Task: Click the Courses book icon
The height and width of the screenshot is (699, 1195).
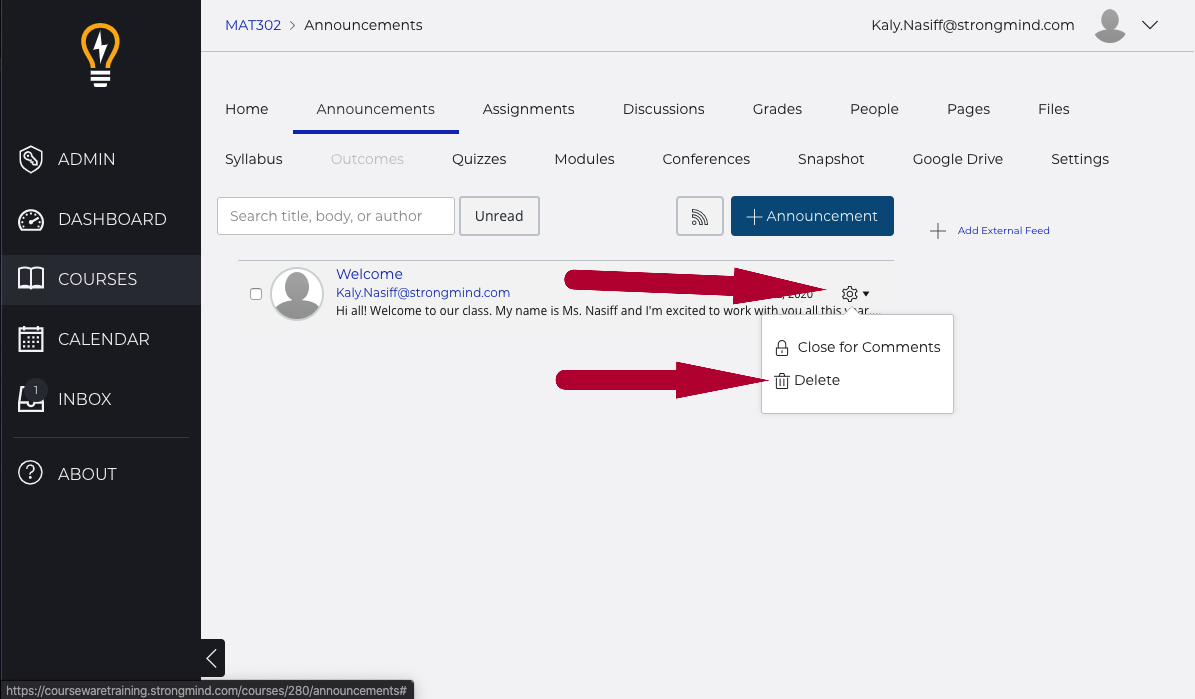Action: coord(30,278)
